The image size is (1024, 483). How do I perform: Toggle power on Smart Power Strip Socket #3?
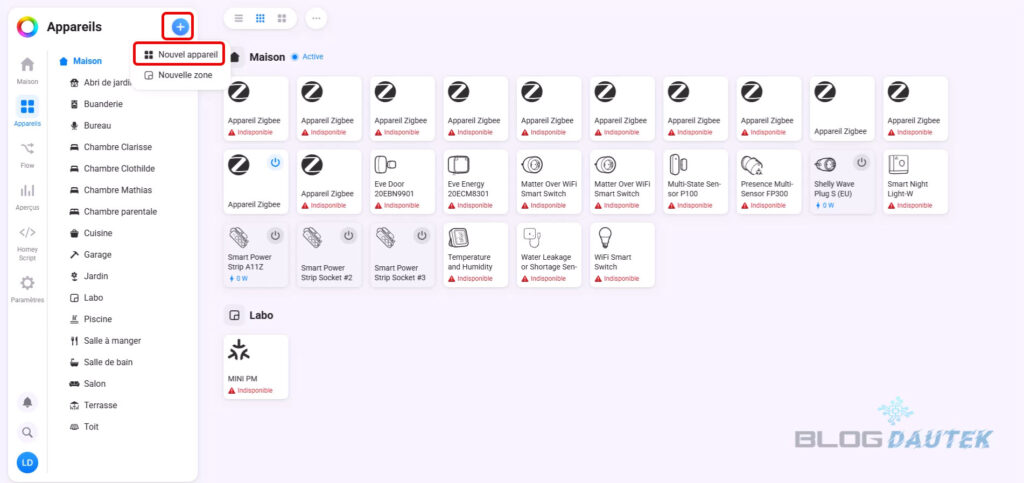click(x=422, y=236)
